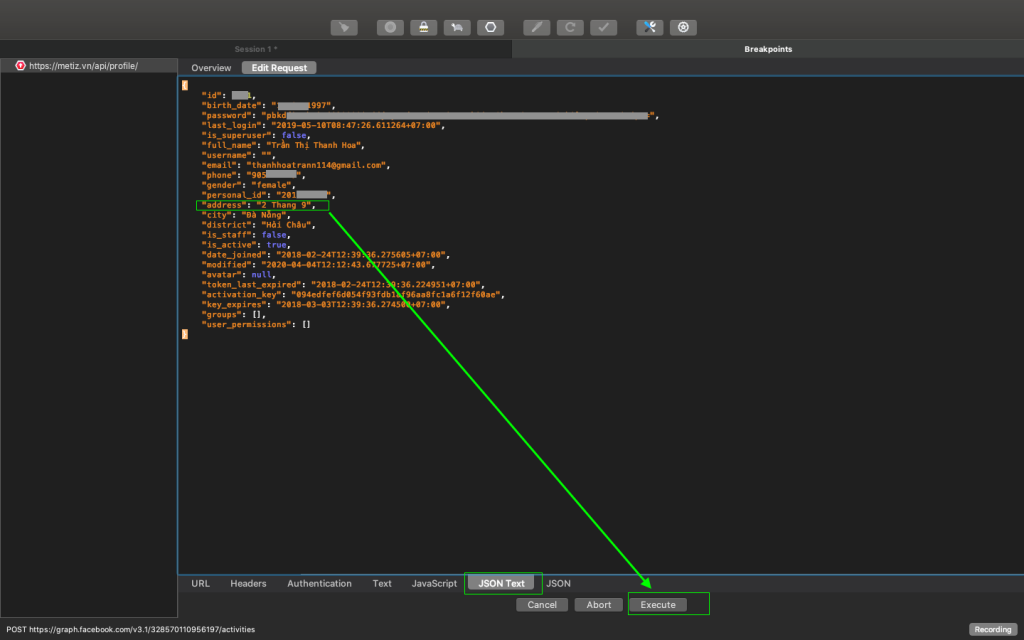
Task: Click the "is_active": true line
Action: coord(247,245)
